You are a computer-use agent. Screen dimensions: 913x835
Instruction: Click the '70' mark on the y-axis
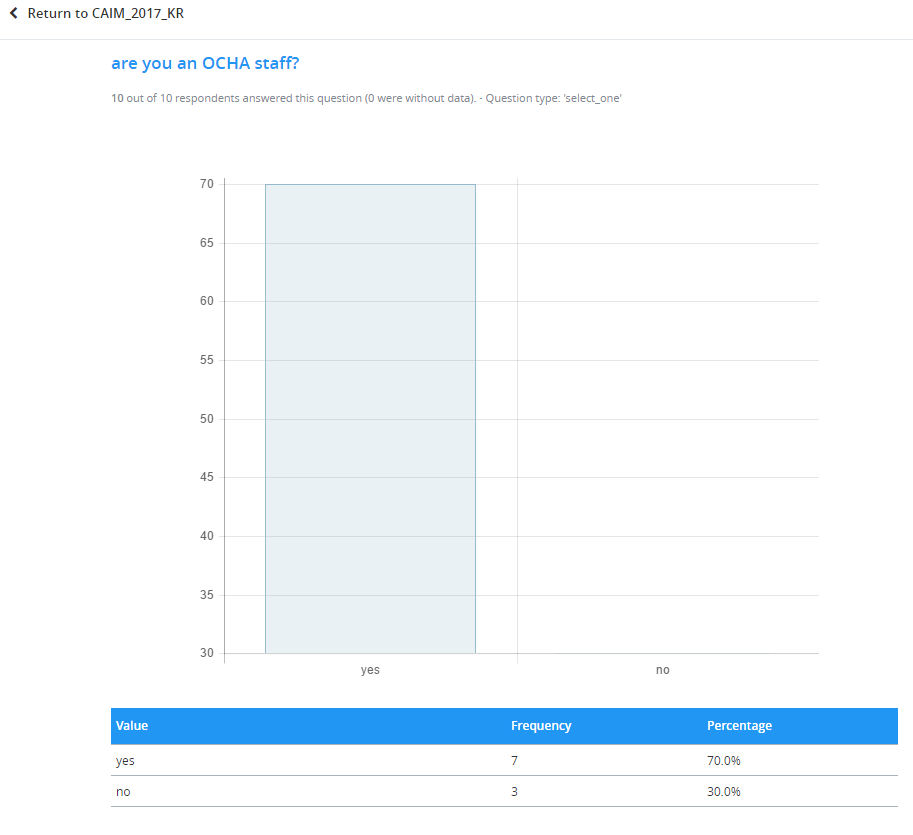(x=206, y=184)
